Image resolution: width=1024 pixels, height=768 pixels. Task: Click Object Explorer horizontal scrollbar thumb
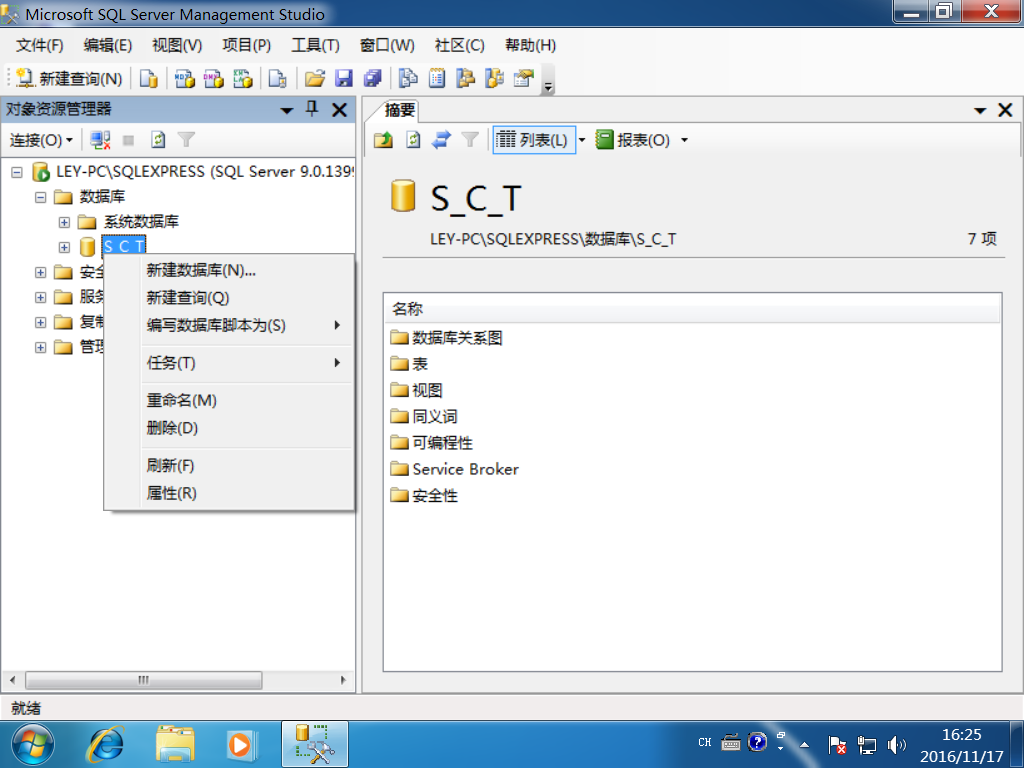[x=144, y=680]
